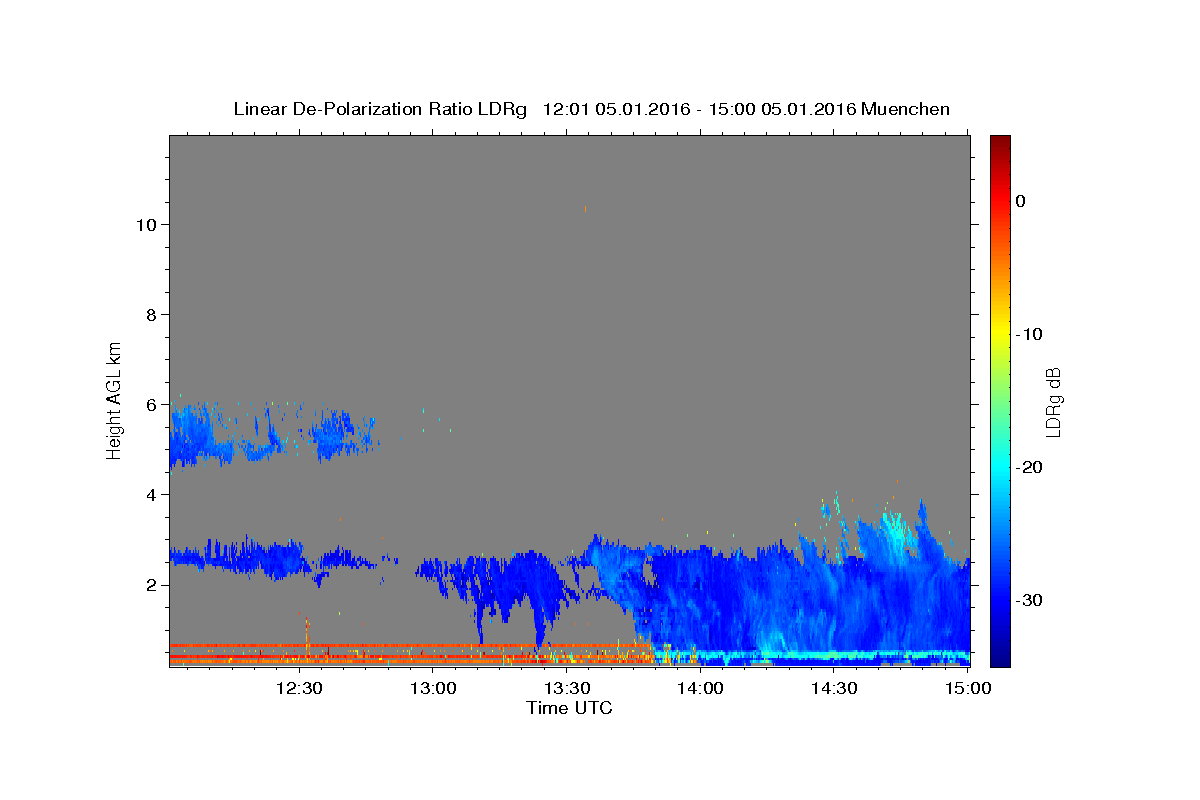
Task: Click the LDRg dB colorbar title
Action: pyautogui.click(x=1053, y=400)
